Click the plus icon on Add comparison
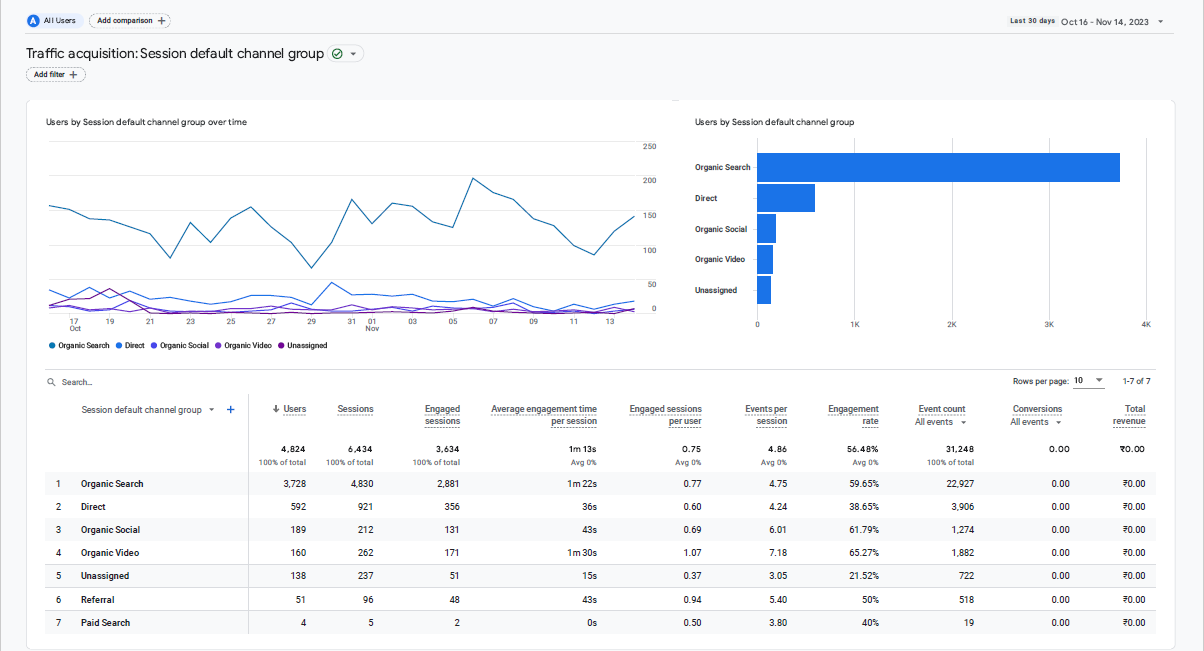Viewport: 1204px width, 651px height. [x=162, y=20]
